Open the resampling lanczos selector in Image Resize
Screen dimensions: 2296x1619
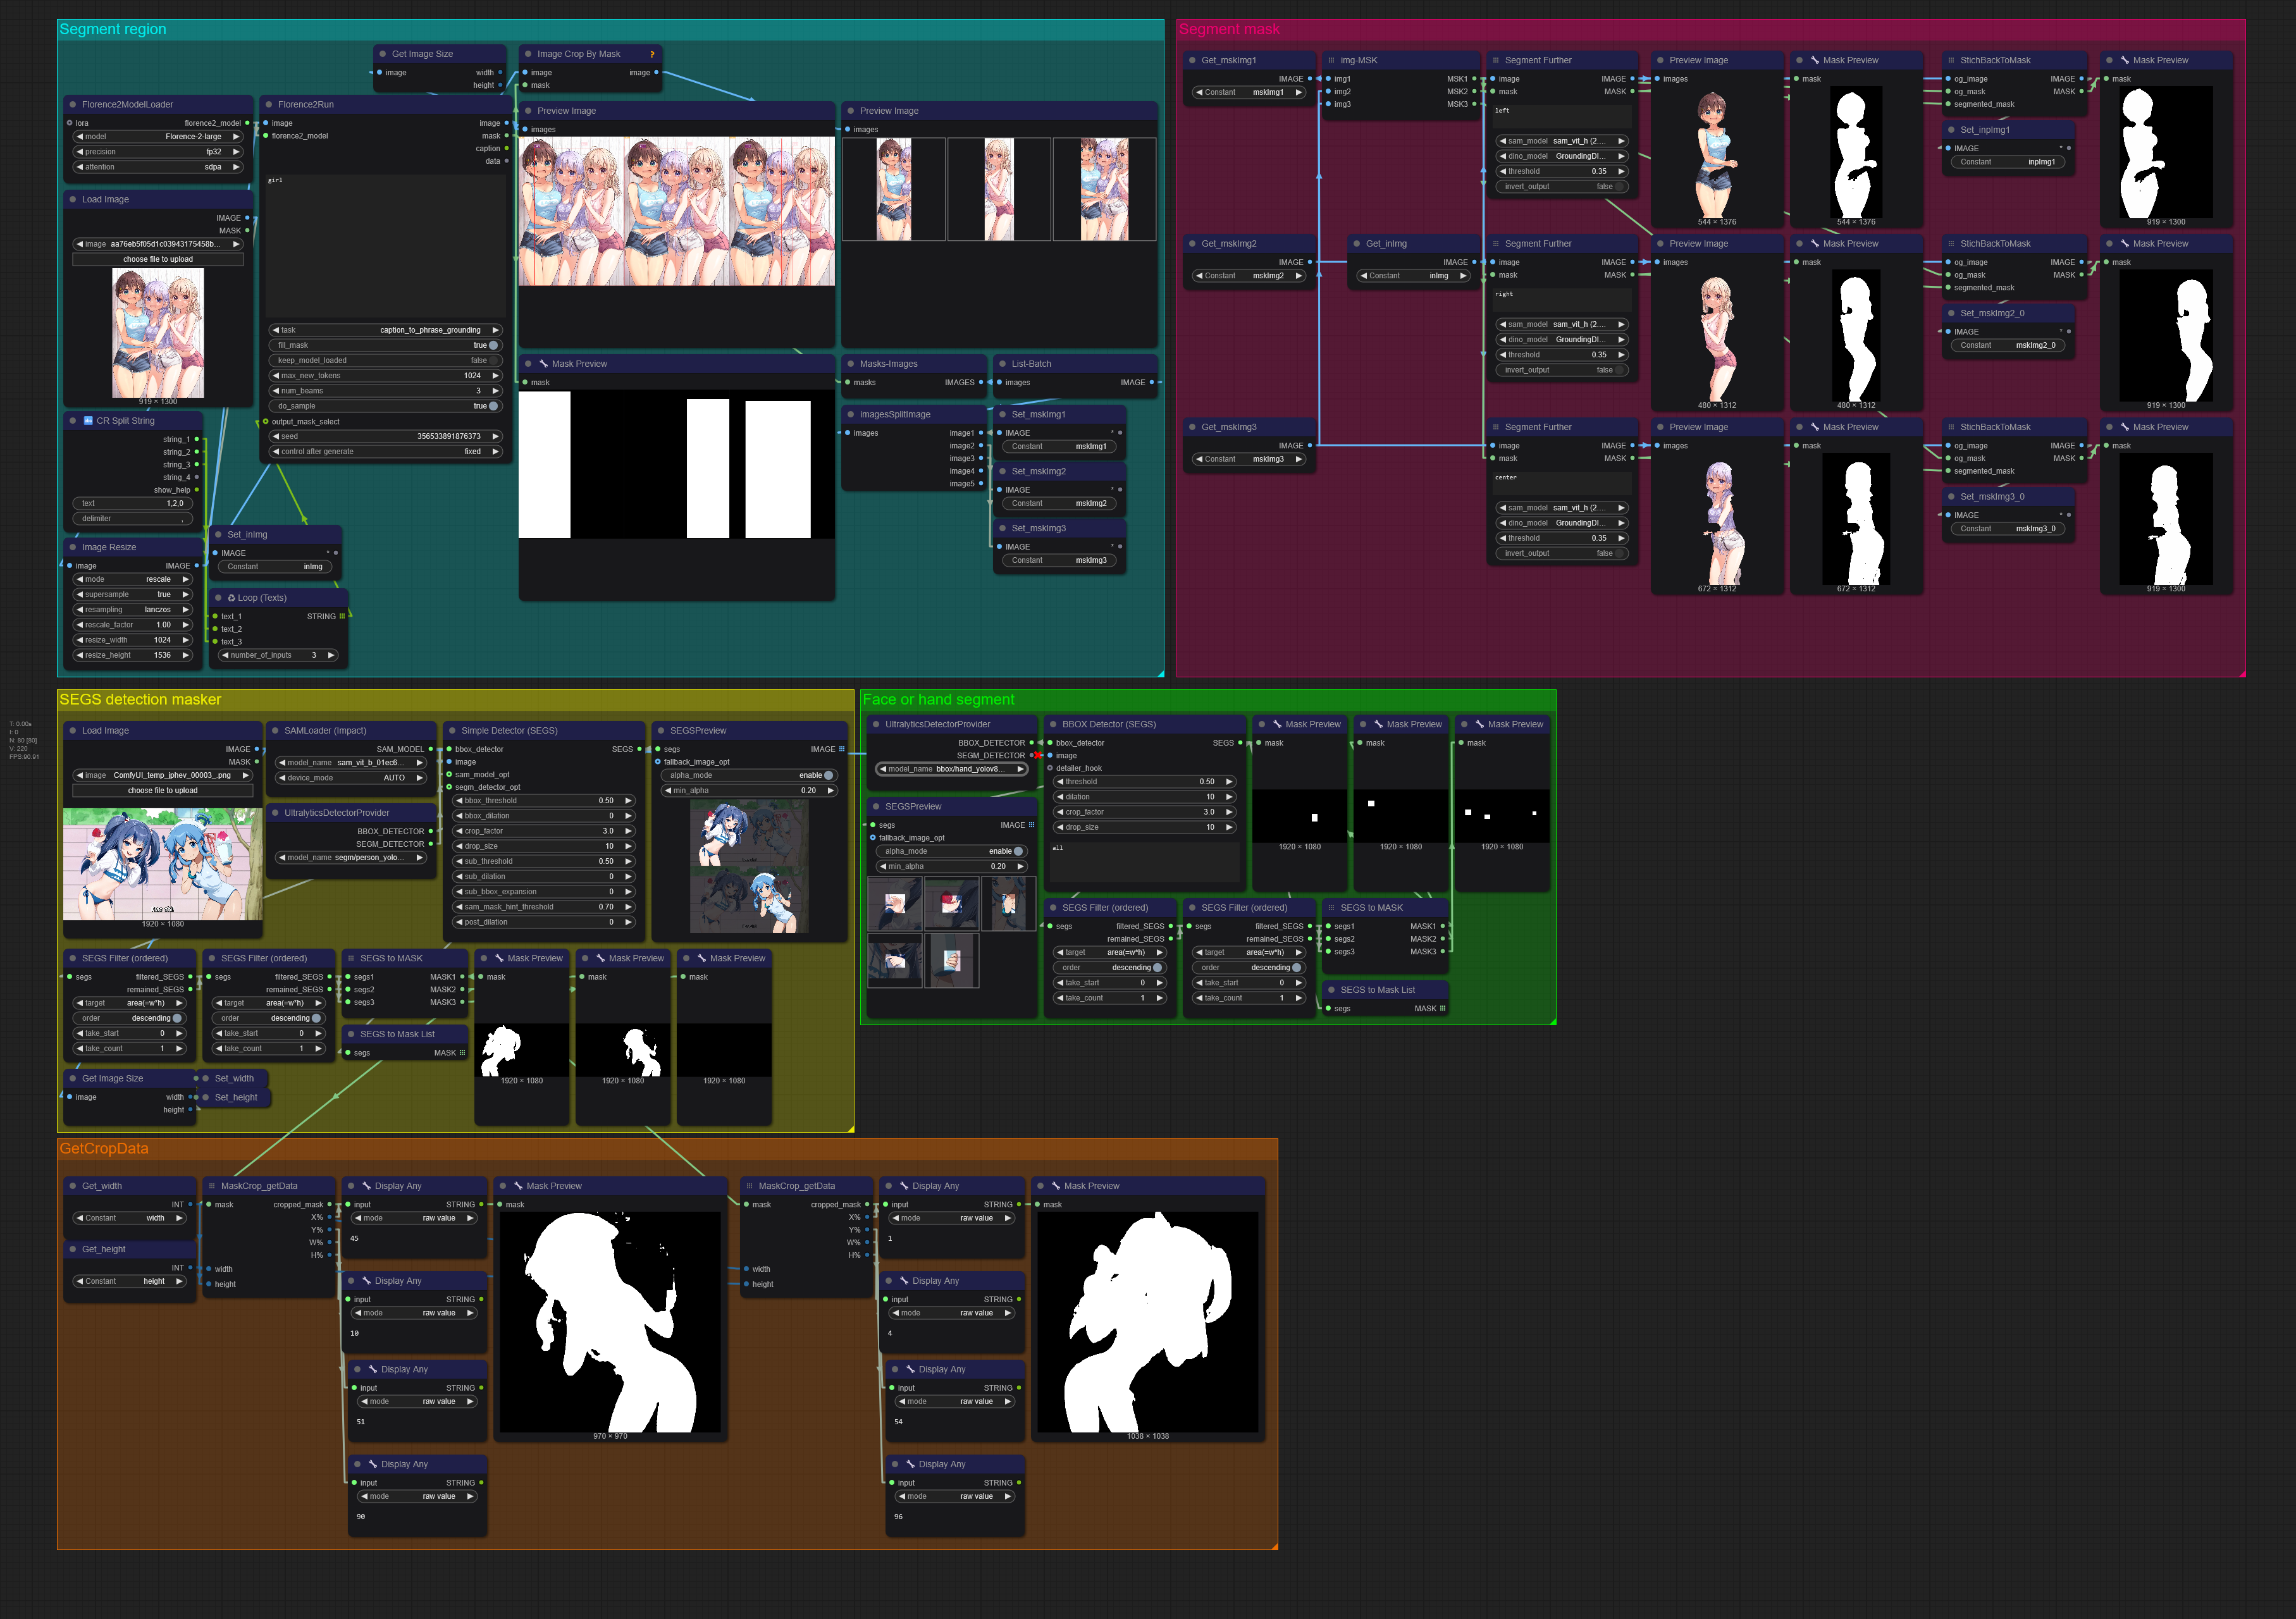pyautogui.click(x=132, y=610)
